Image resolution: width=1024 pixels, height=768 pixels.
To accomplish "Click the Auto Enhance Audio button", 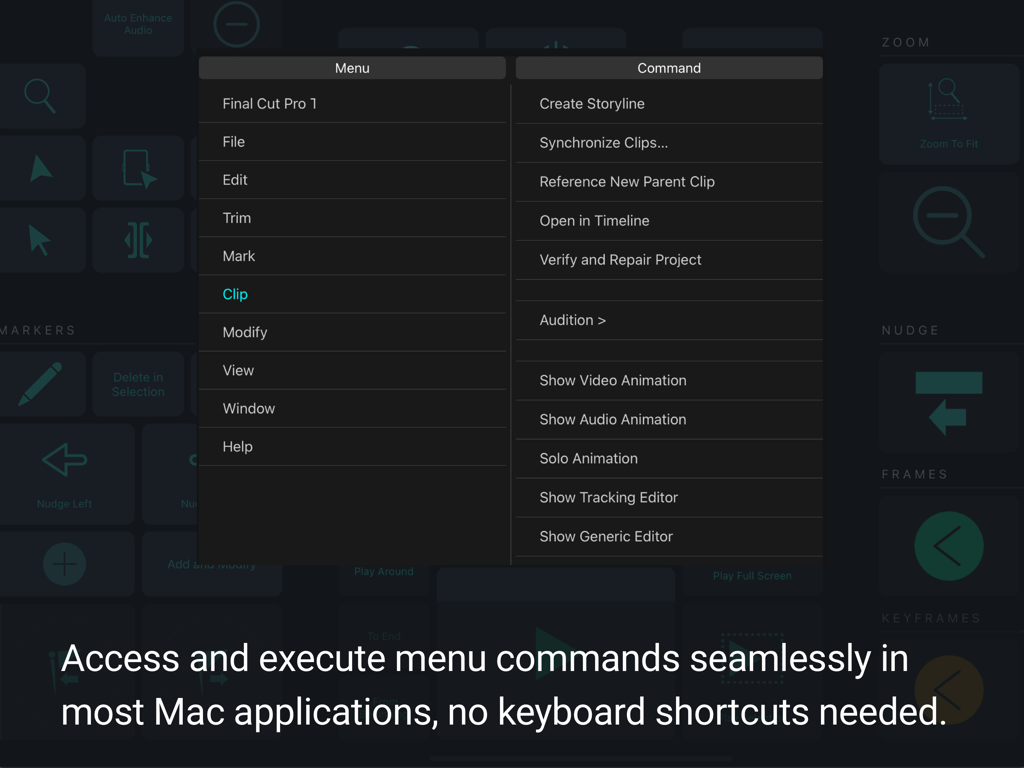I will [x=138, y=23].
